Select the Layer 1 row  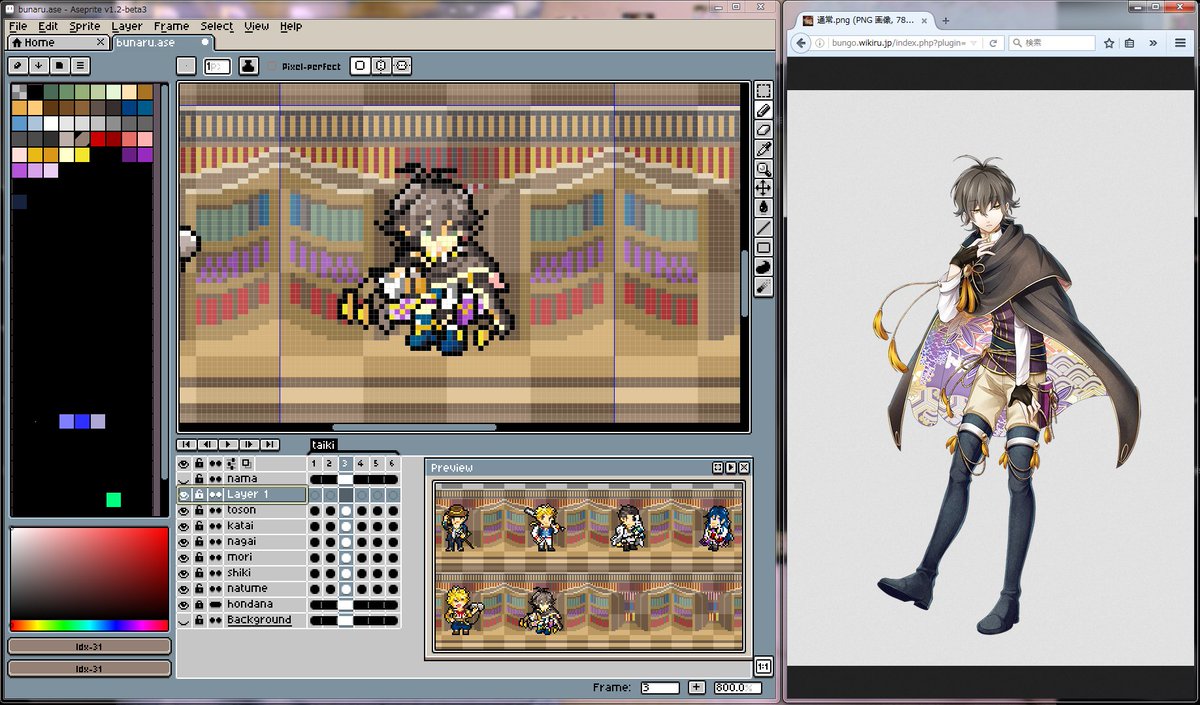(x=264, y=494)
